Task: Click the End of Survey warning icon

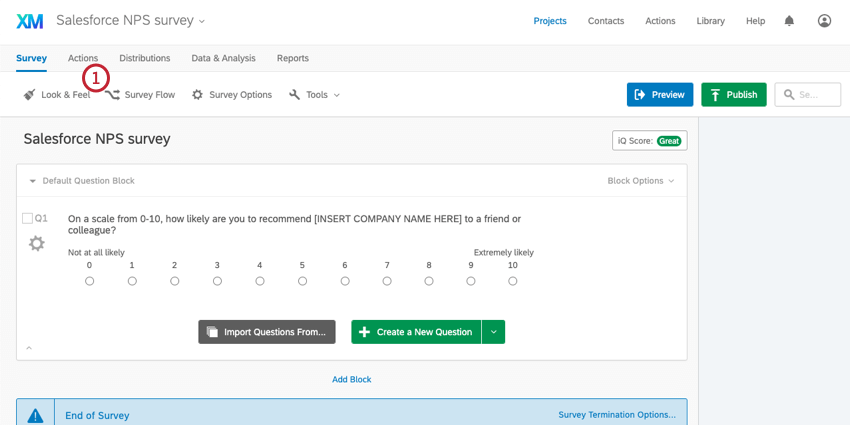Action: click(35, 416)
